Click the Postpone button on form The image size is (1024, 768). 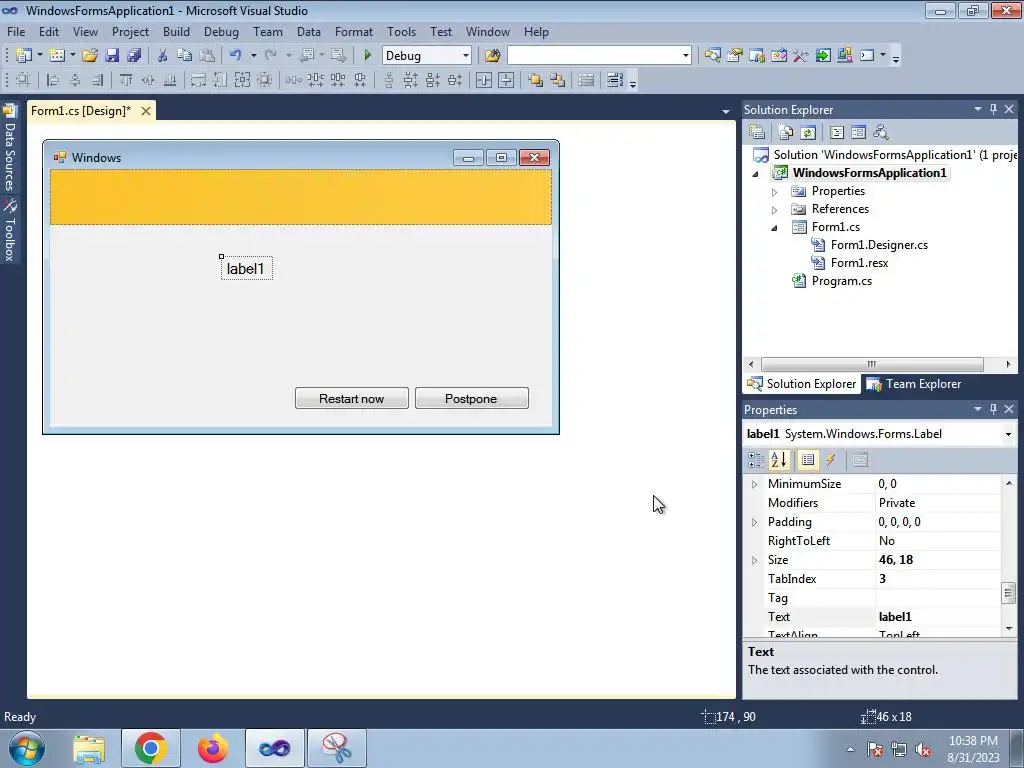pos(472,398)
